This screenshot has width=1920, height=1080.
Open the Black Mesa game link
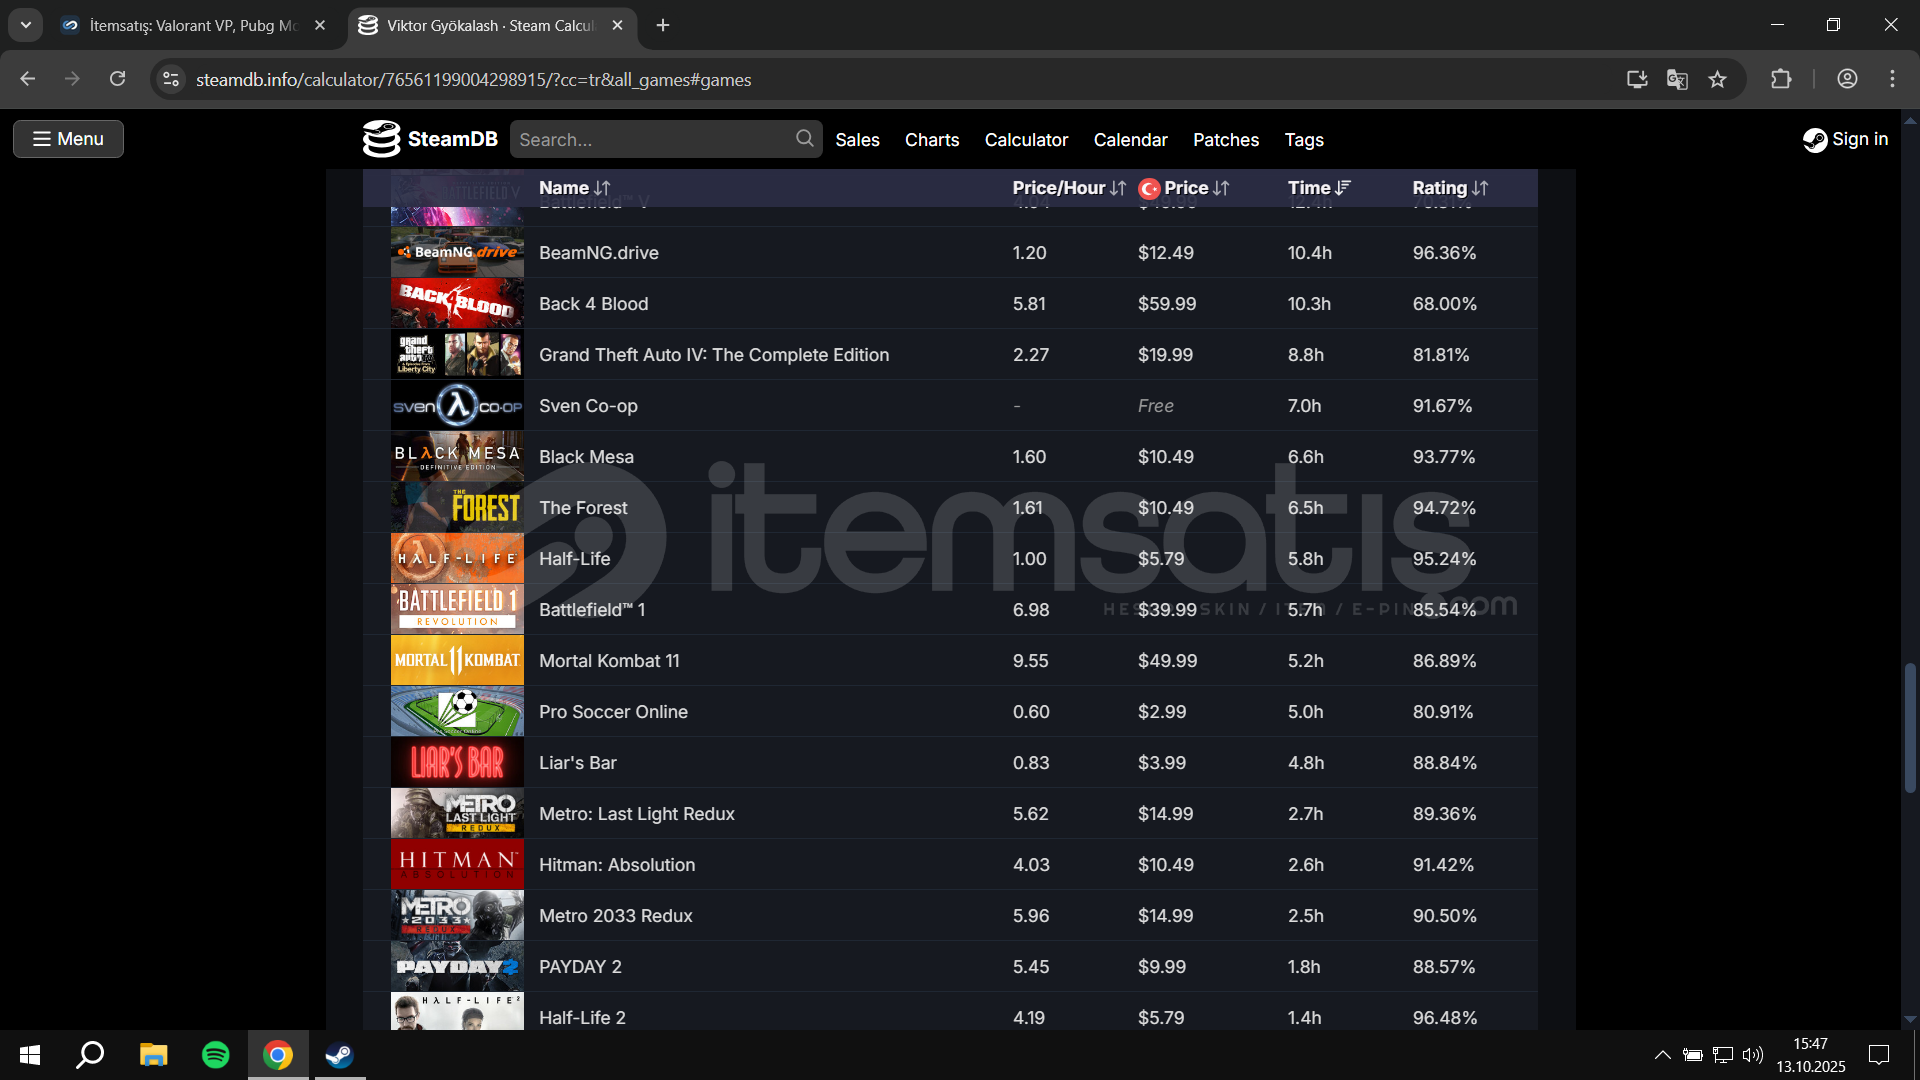tap(586, 457)
